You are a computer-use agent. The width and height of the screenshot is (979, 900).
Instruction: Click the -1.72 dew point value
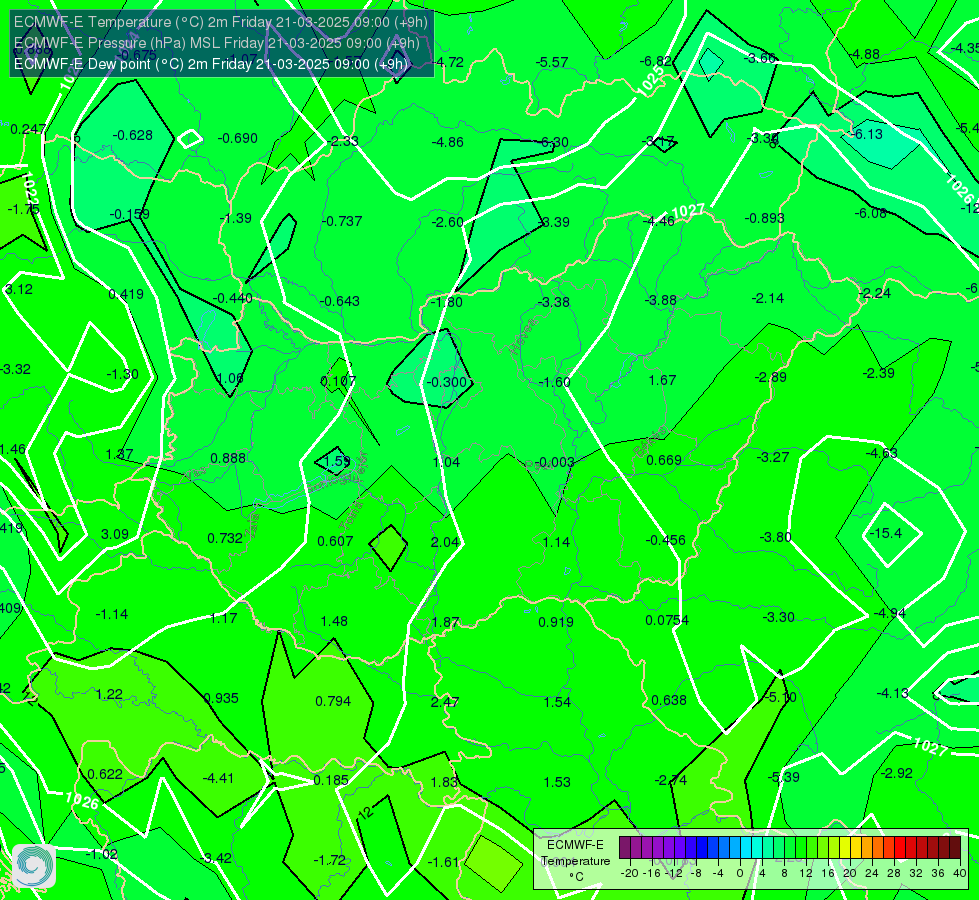pyautogui.click(x=330, y=860)
